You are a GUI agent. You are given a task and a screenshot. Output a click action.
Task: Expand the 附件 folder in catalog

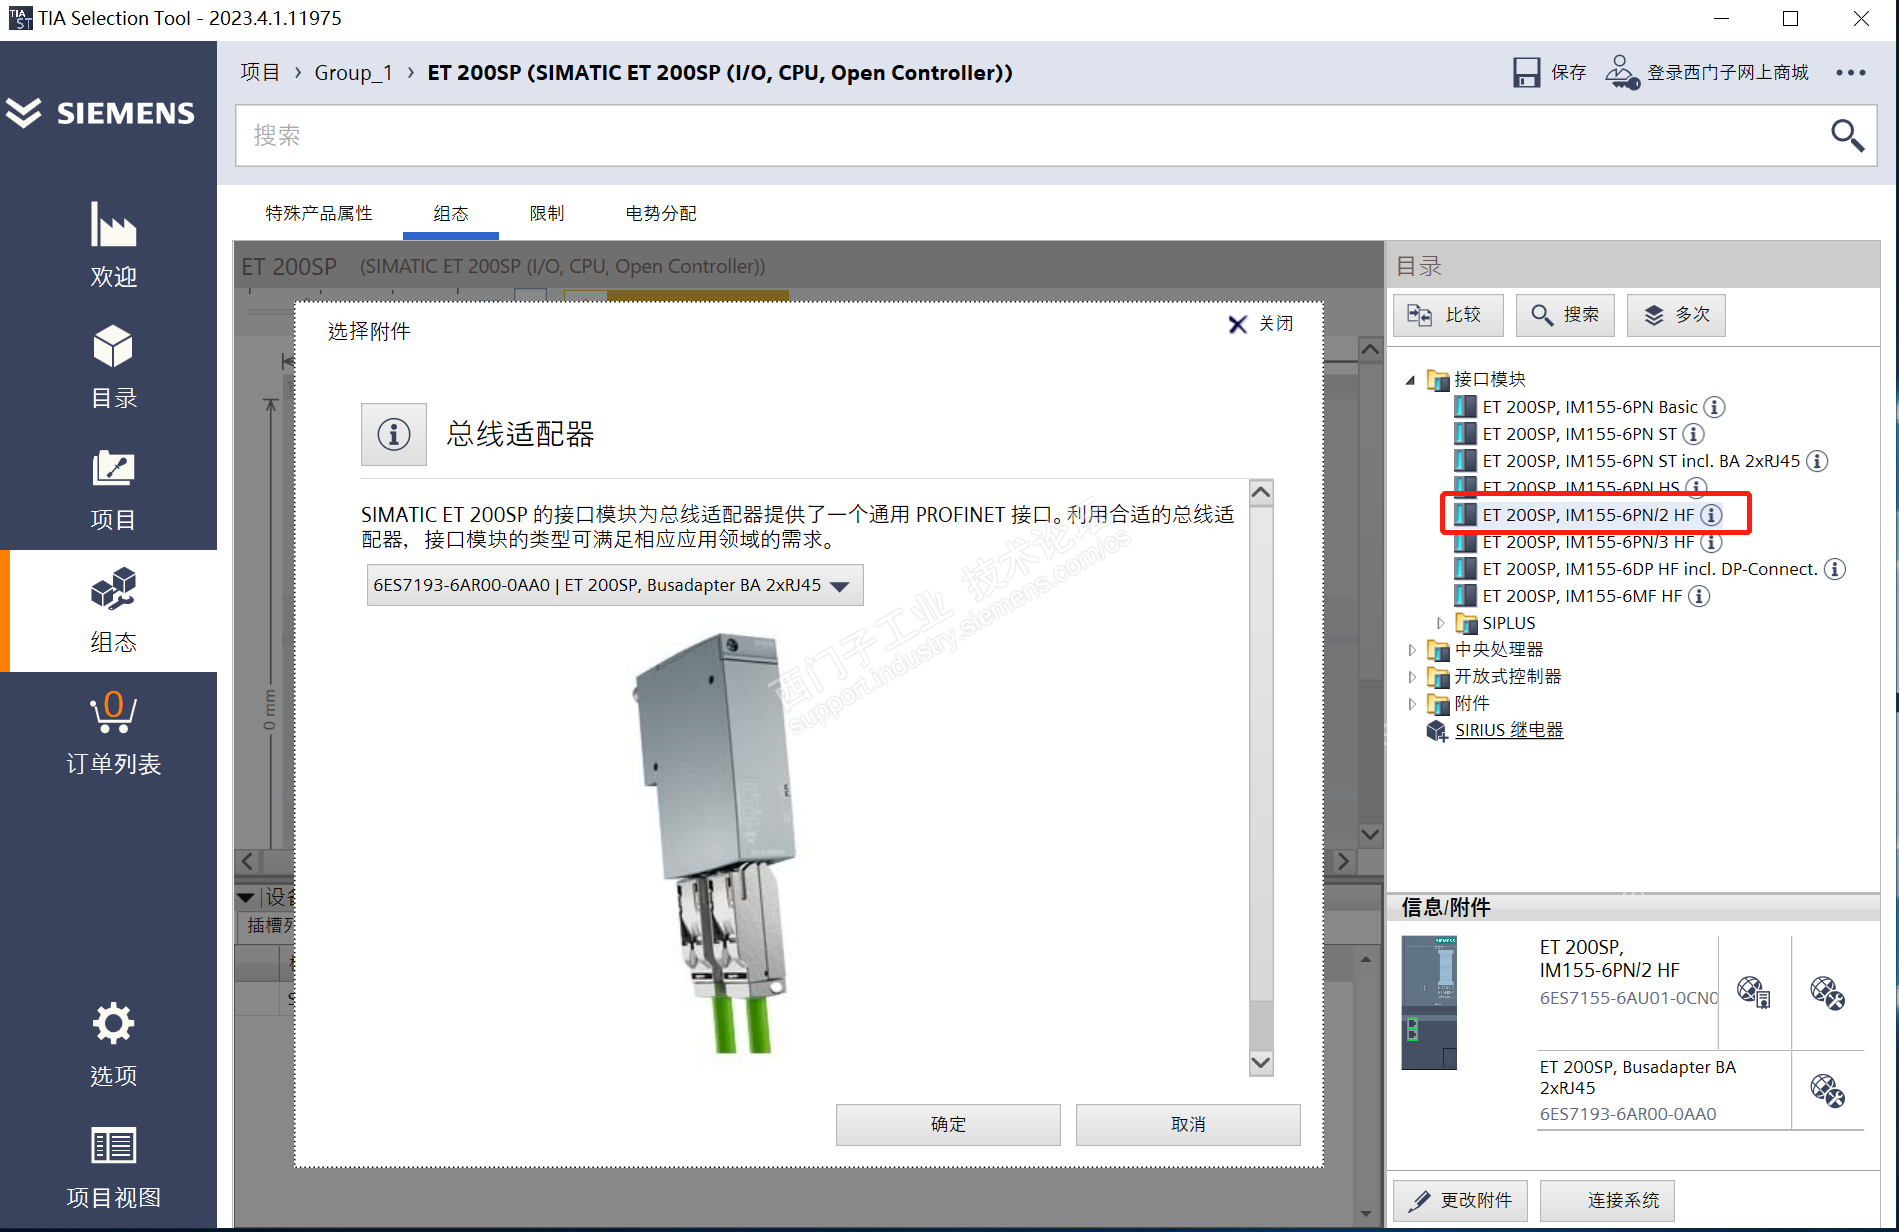tap(1411, 704)
